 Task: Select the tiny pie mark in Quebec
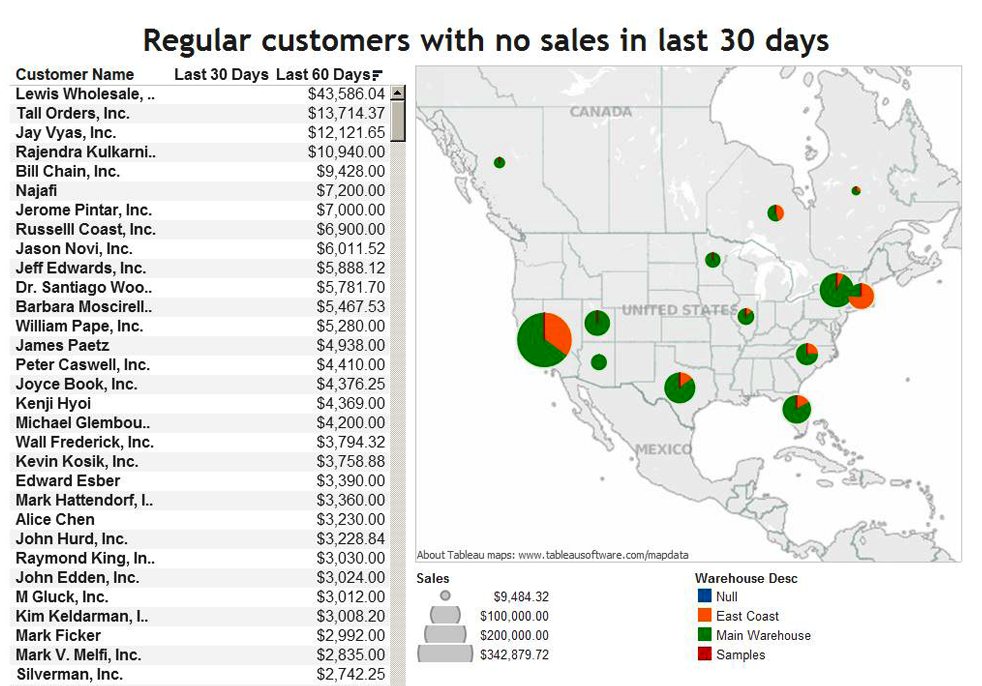[x=856, y=190]
